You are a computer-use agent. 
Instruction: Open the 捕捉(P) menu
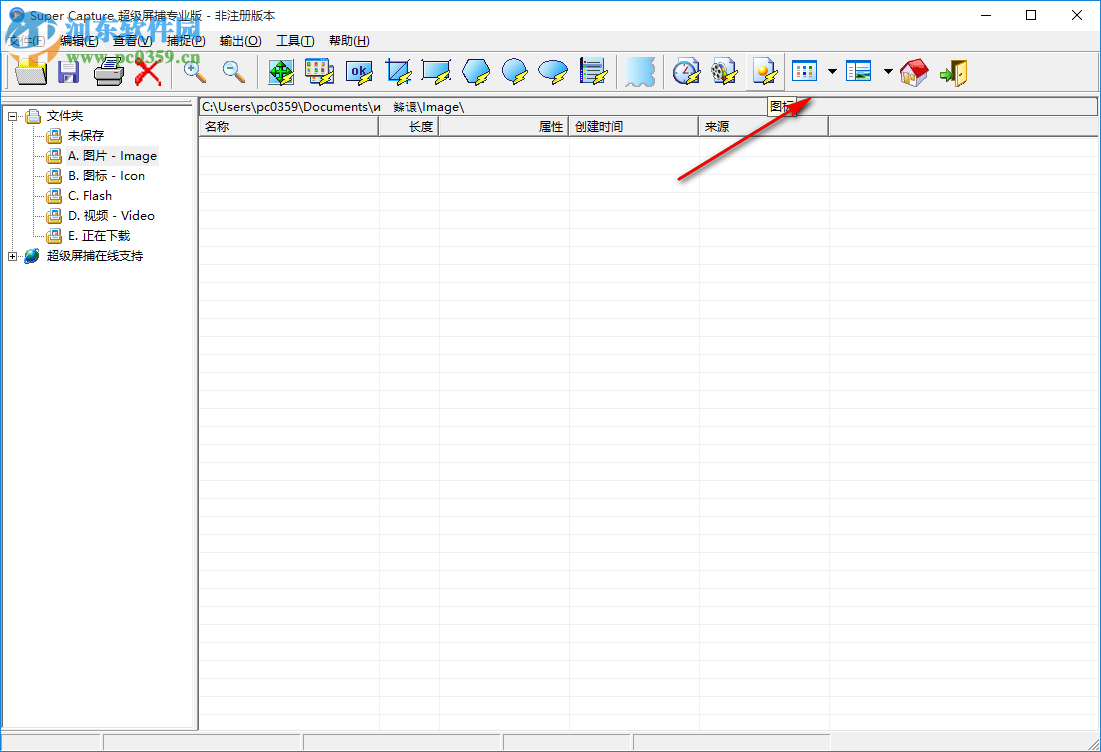(x=186, y=41)
